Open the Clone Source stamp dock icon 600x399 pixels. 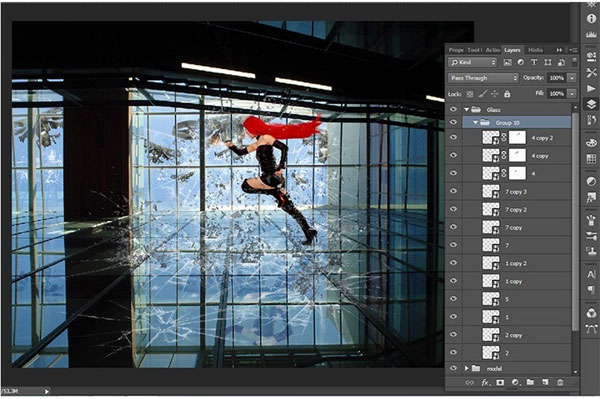pos(591,251)
